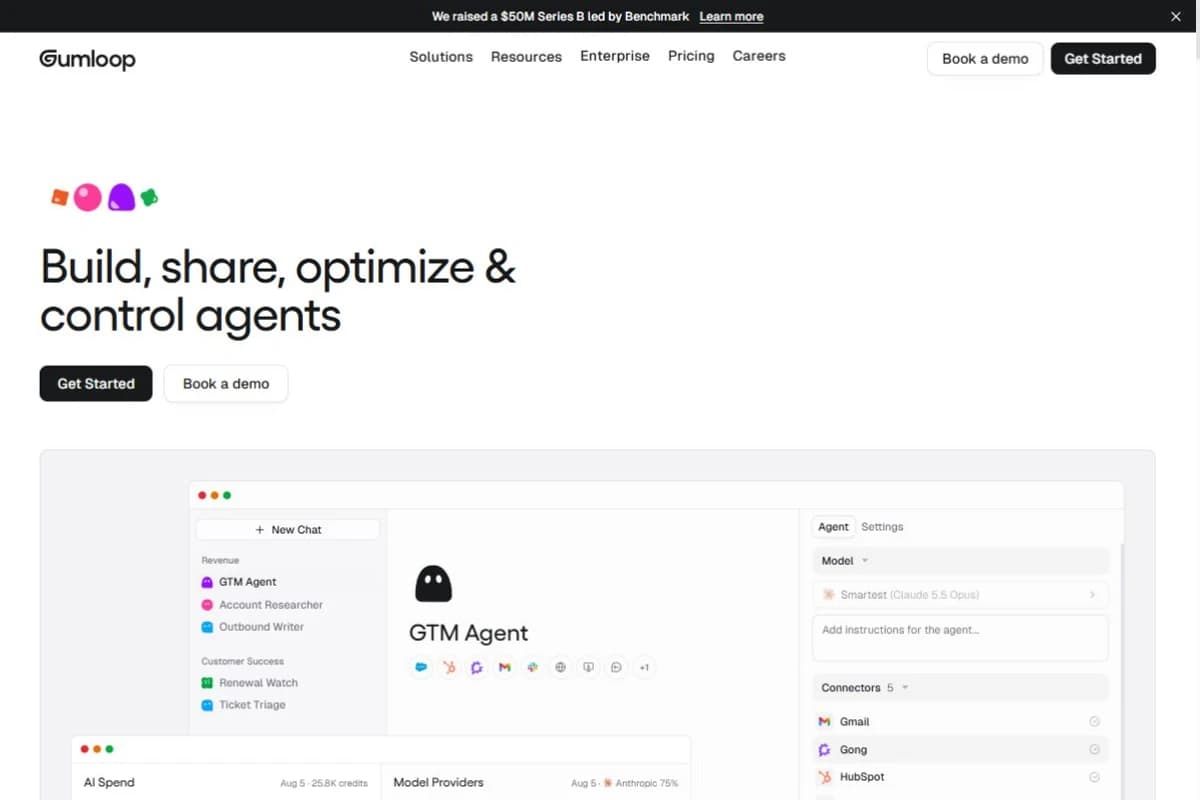
Task: Open the Gumloop logo home link
Action: click(87, 59)
